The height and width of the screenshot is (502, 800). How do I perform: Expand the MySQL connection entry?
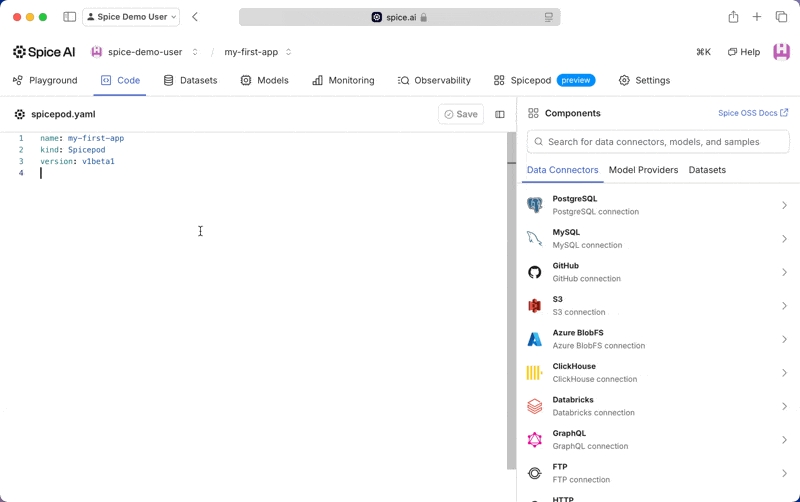[x=784, y=239]
